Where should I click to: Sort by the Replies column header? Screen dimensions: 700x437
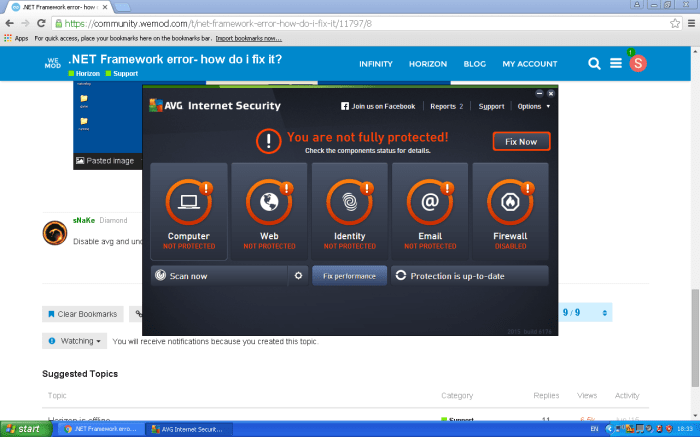point(546,395)
